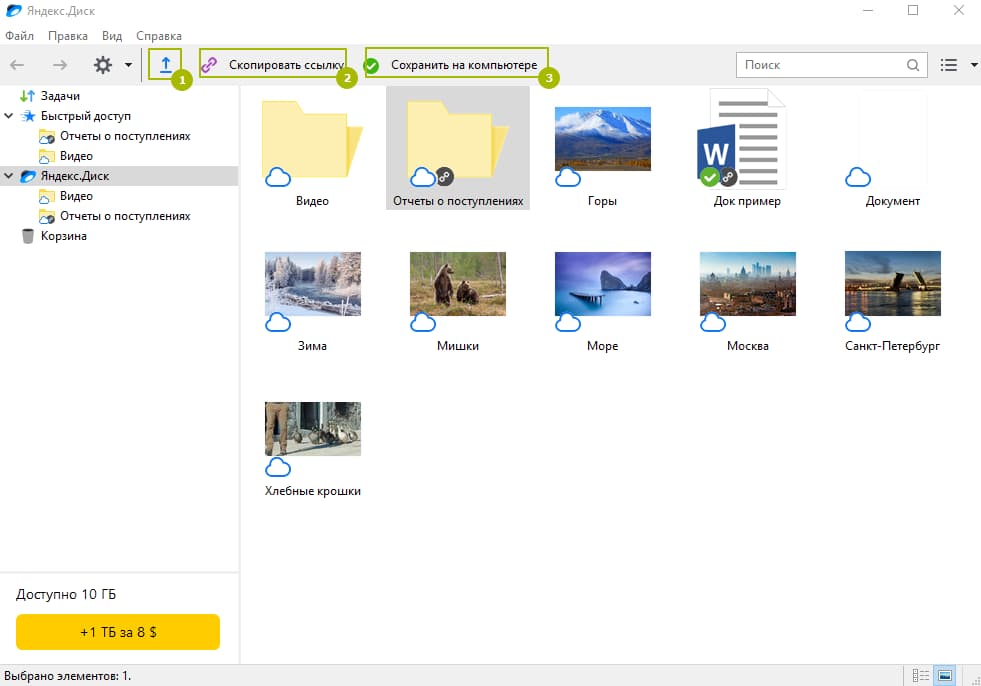This screenshot has height=686, width=981.
Task: Switch to large thumbnails view in status bar
Action: [x=945, y=676]
